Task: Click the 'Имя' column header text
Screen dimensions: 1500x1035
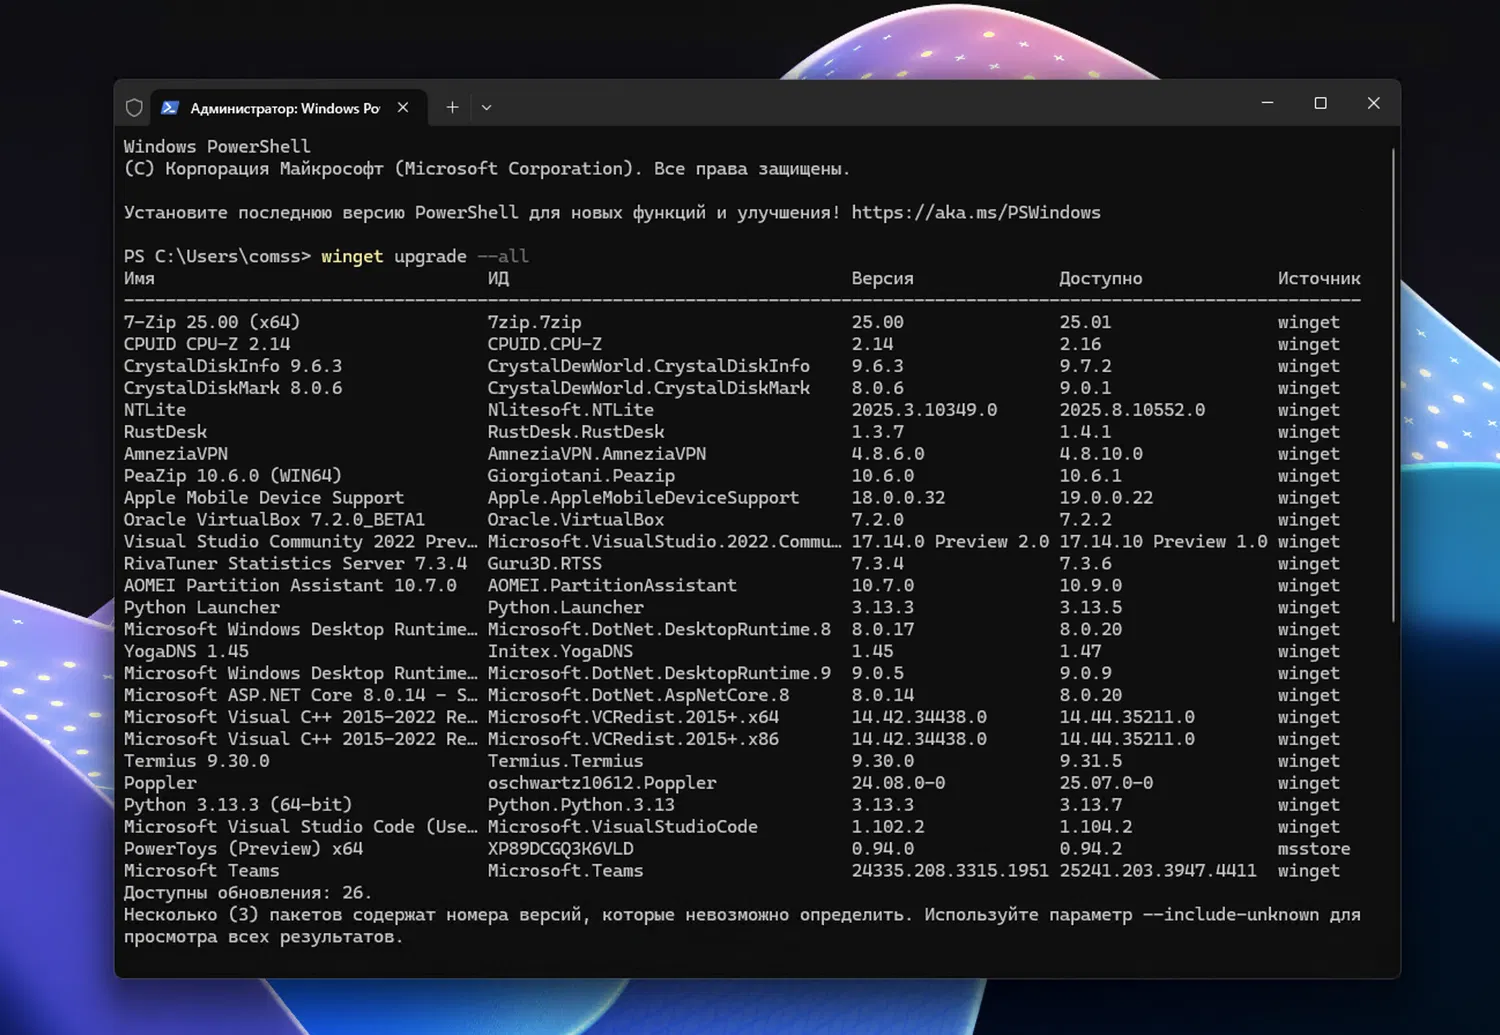Action: 139,278
